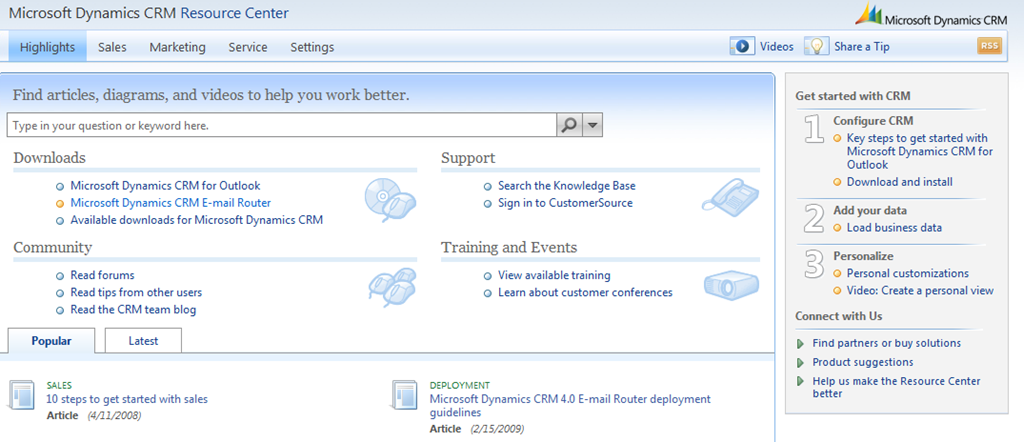1024x442 pixels.
Task: Click the deployment article document icon
Action: pos(405,394)
